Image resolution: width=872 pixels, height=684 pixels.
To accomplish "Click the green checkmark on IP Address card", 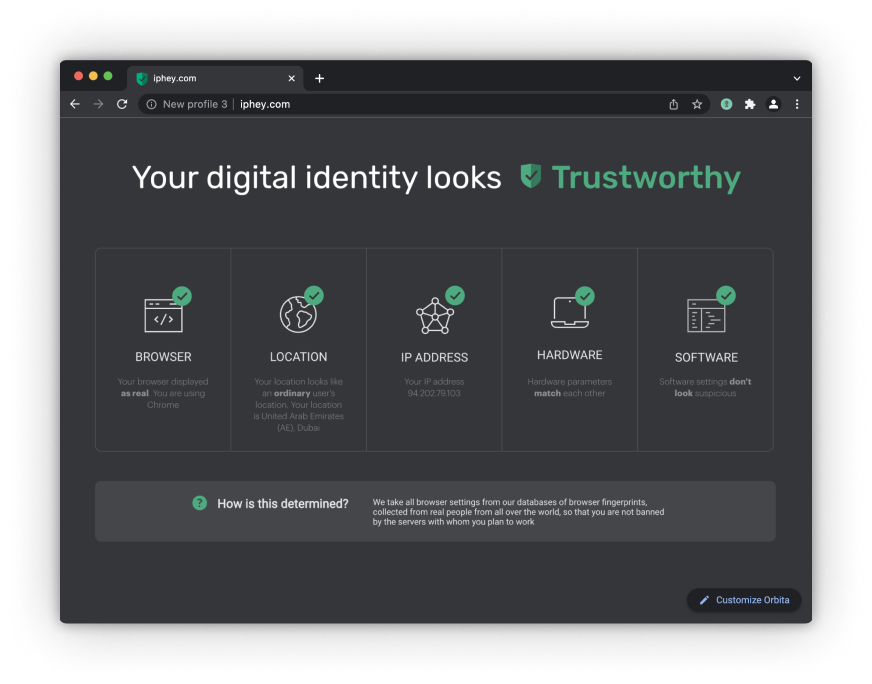I will (455, 295).
